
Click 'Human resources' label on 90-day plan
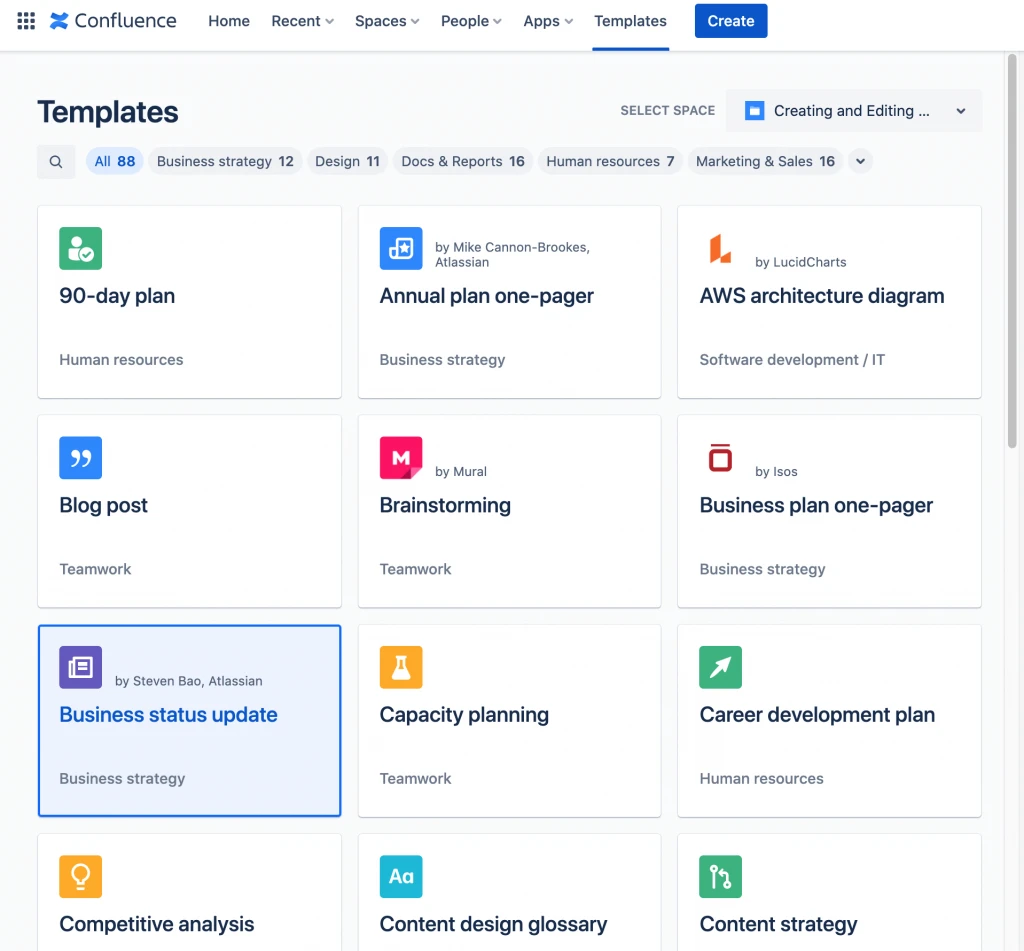tap(121, 360)
